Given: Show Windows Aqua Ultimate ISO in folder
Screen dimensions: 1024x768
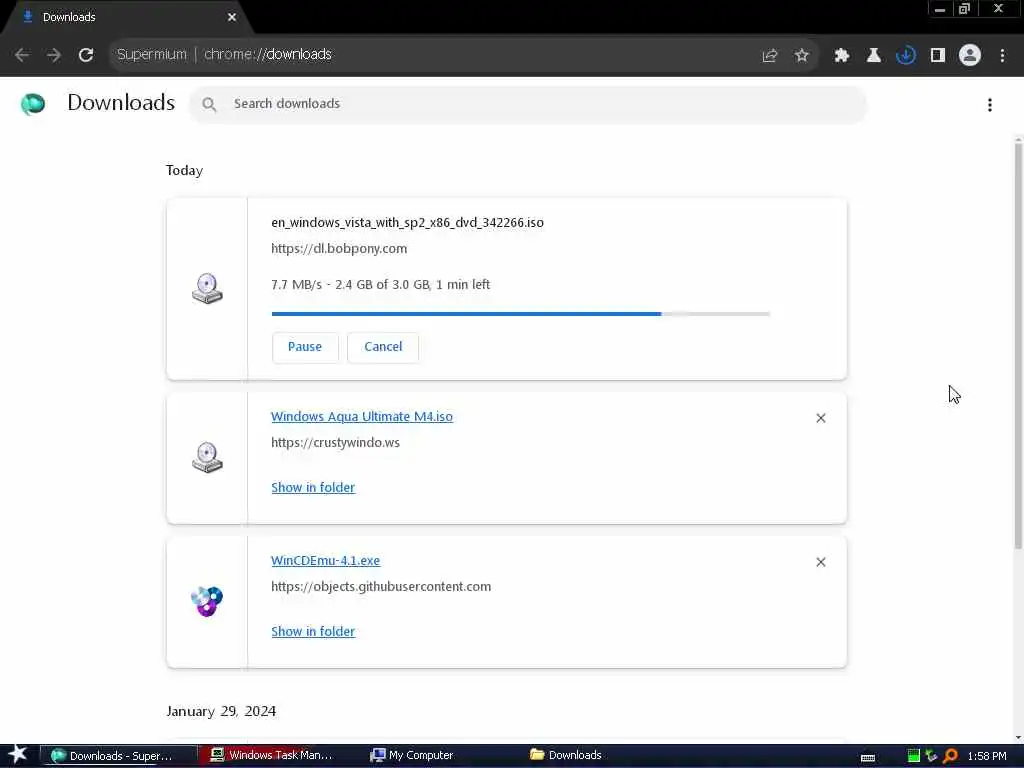Looking at the screenshot, I should (x=313, y=487).
